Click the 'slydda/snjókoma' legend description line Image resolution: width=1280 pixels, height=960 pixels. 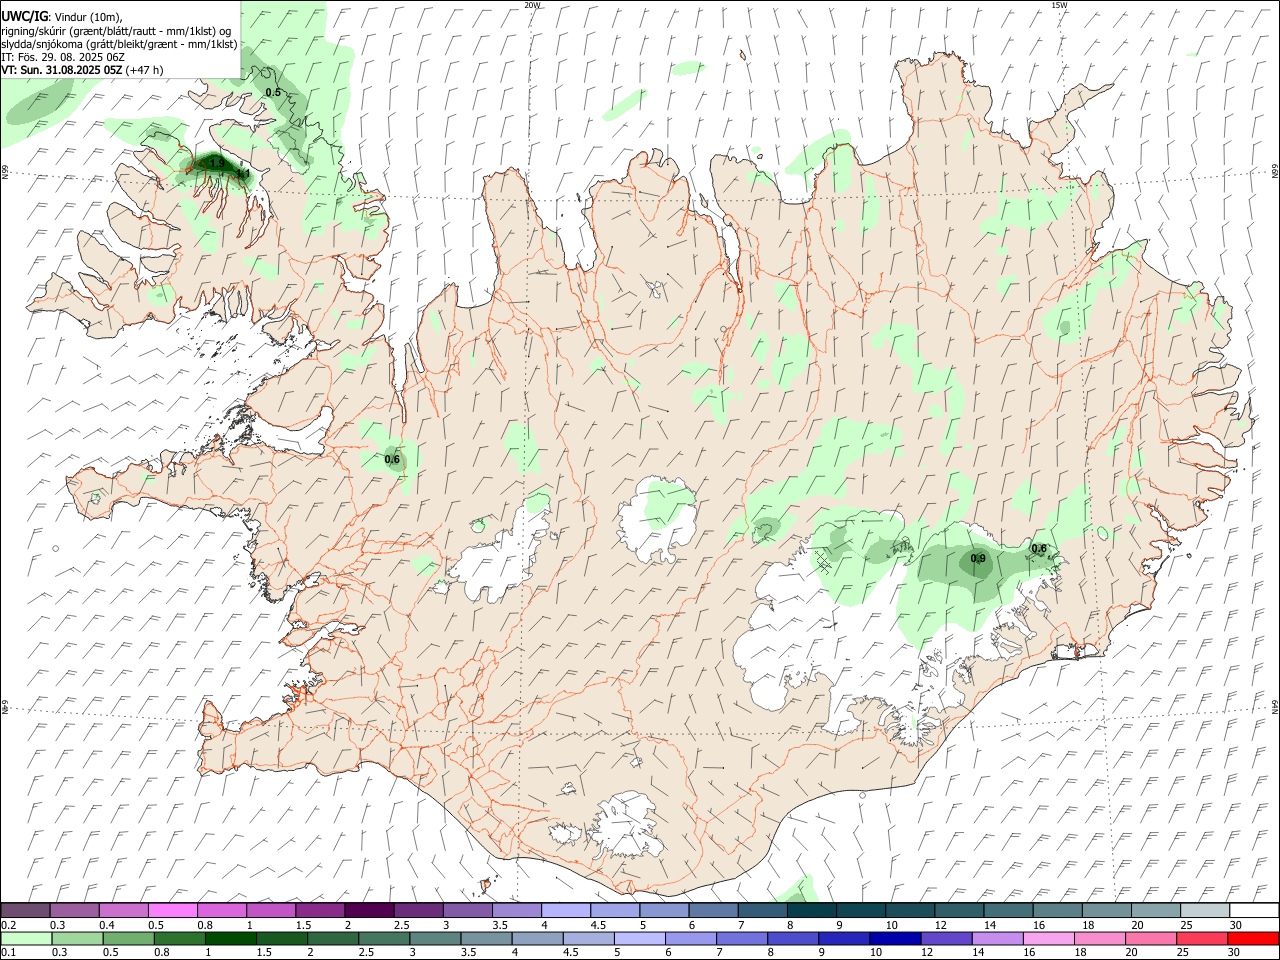119,44
